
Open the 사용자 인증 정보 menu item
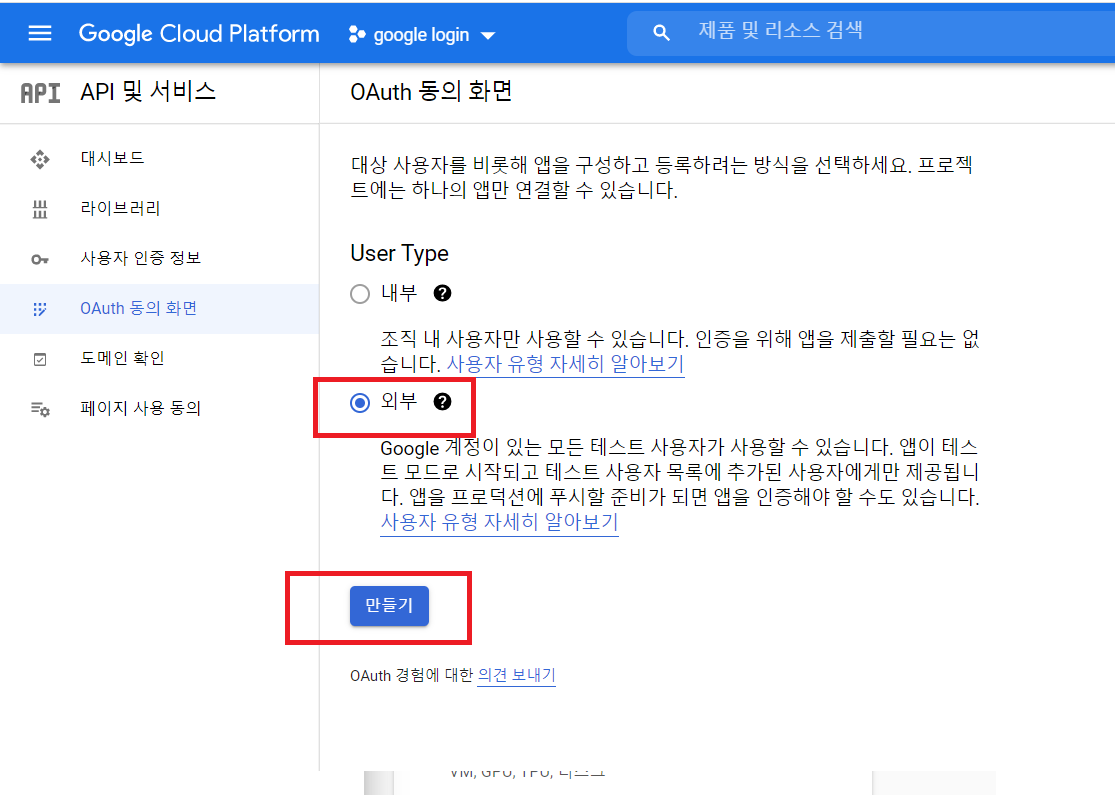159,258
